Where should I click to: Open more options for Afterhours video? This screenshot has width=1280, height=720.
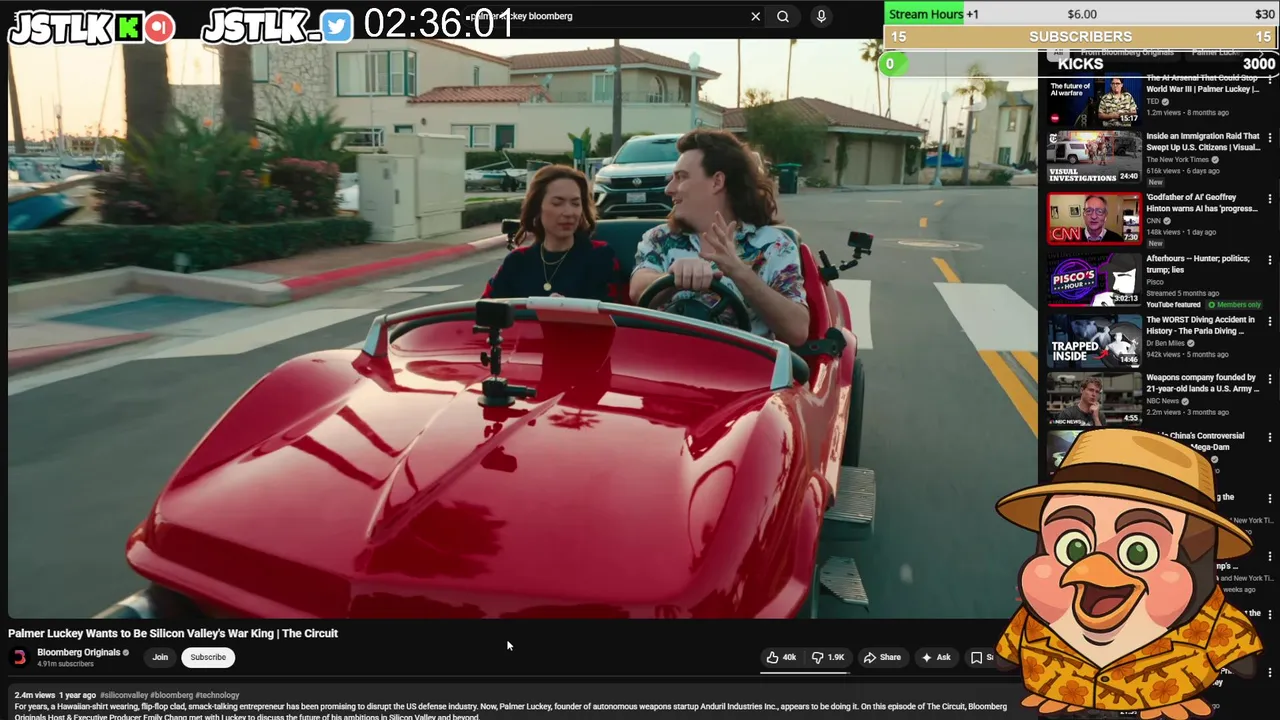1270,261
